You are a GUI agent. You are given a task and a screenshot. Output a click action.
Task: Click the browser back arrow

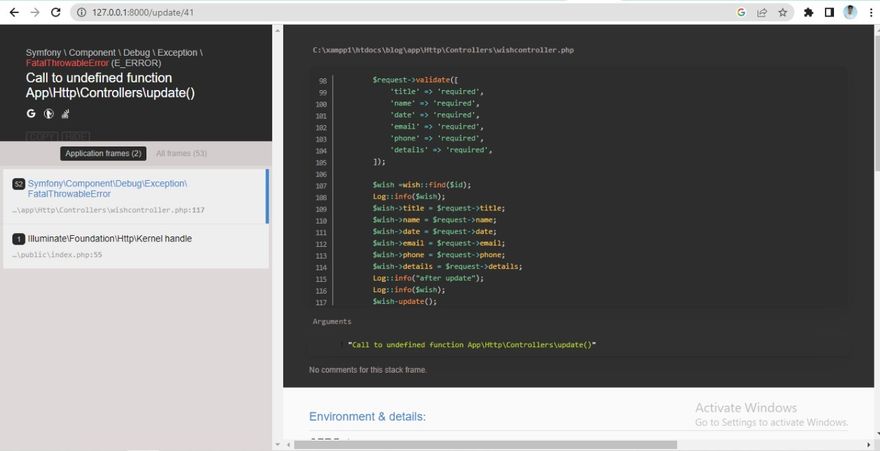coord(13,12)
